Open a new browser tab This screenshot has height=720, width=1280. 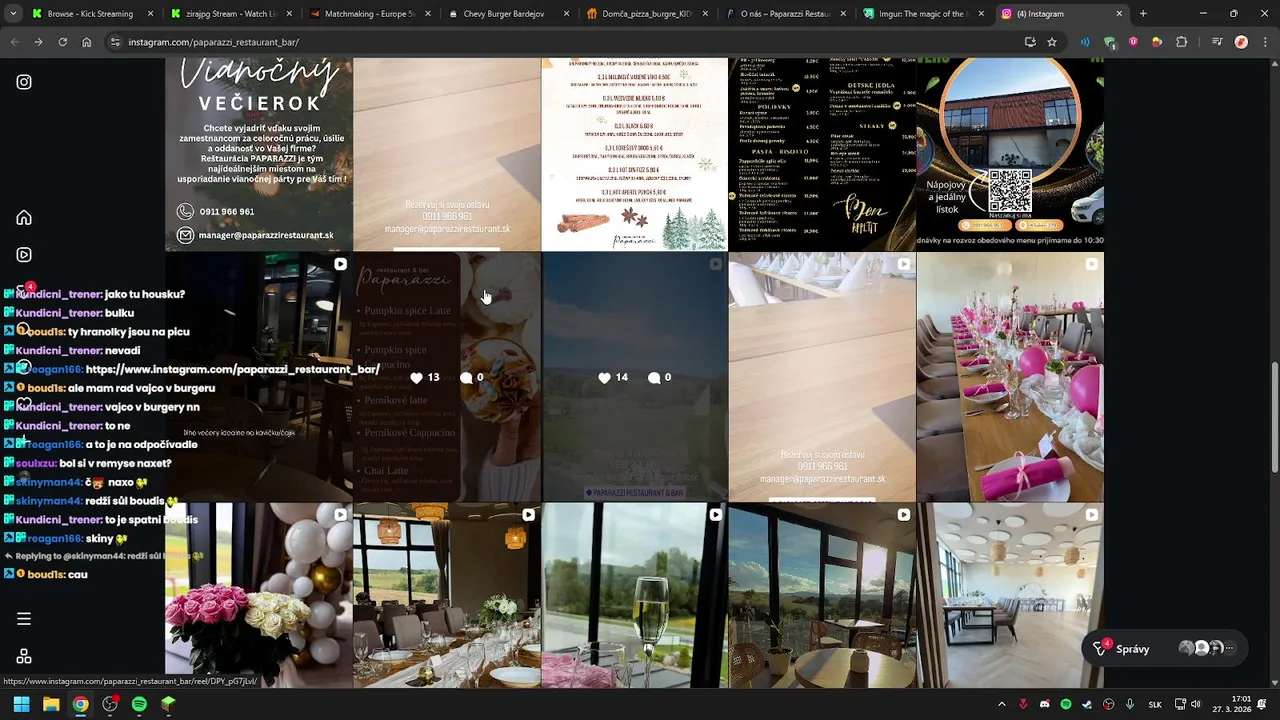(1143, 14)
